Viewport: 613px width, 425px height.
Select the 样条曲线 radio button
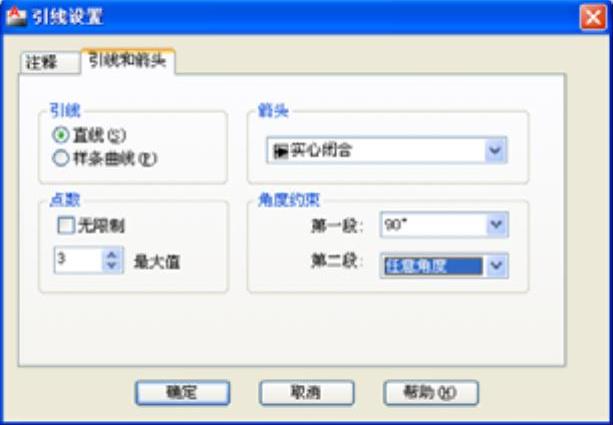(61, 159)
